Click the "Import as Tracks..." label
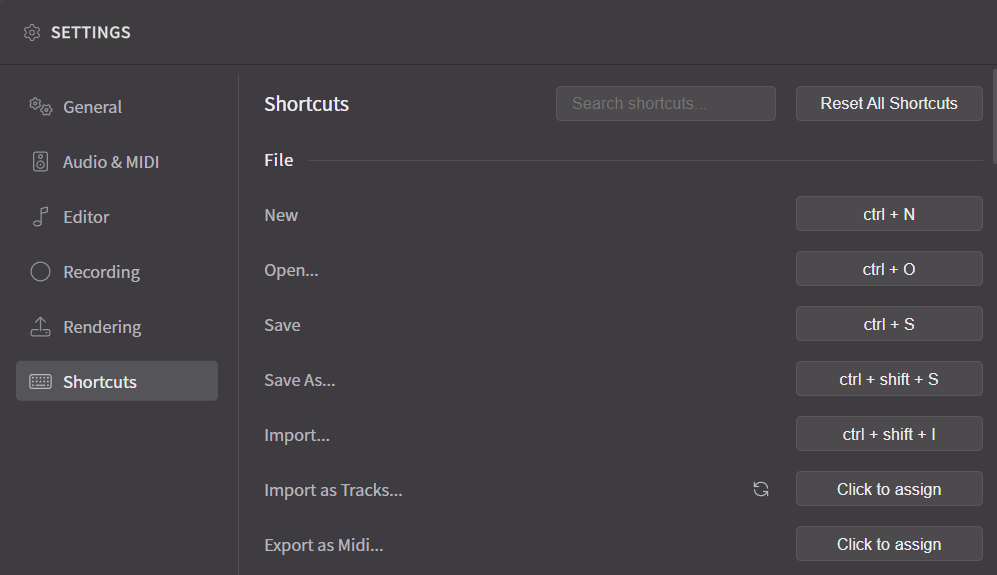This screenshot has width=997, height=575. tap(333, 490)
